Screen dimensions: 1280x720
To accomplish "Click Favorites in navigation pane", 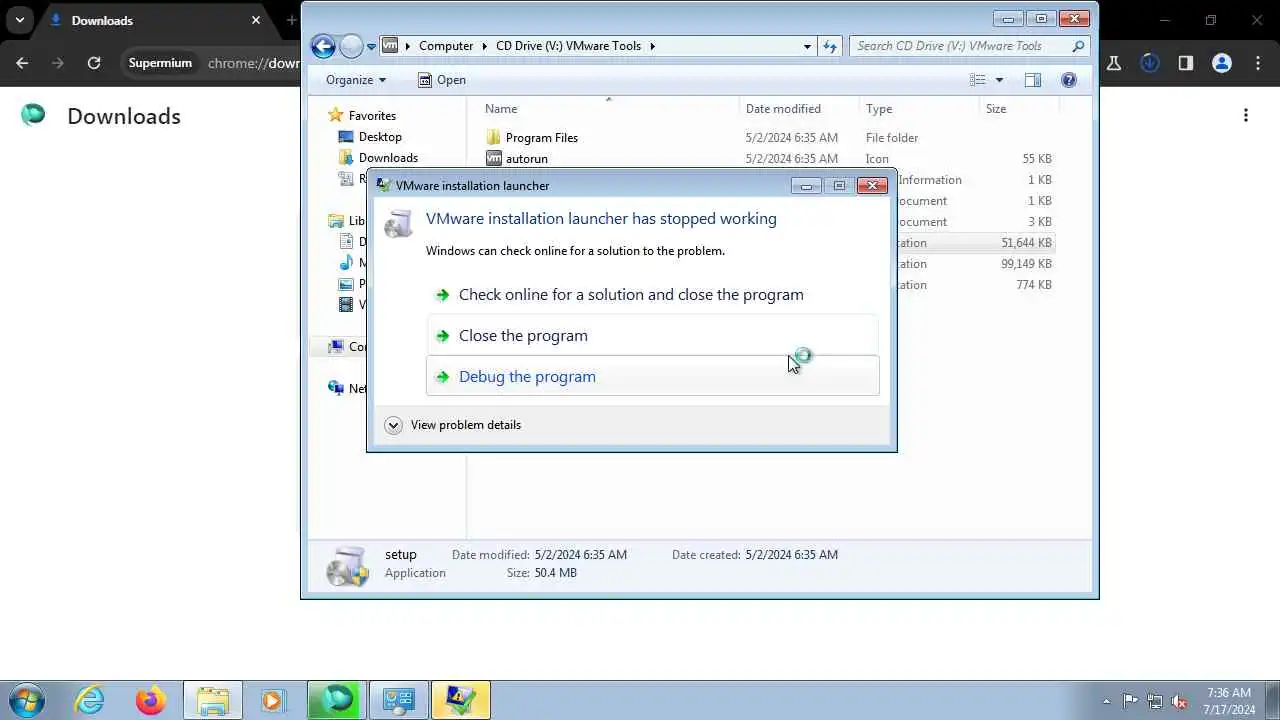I will point(362,116).
